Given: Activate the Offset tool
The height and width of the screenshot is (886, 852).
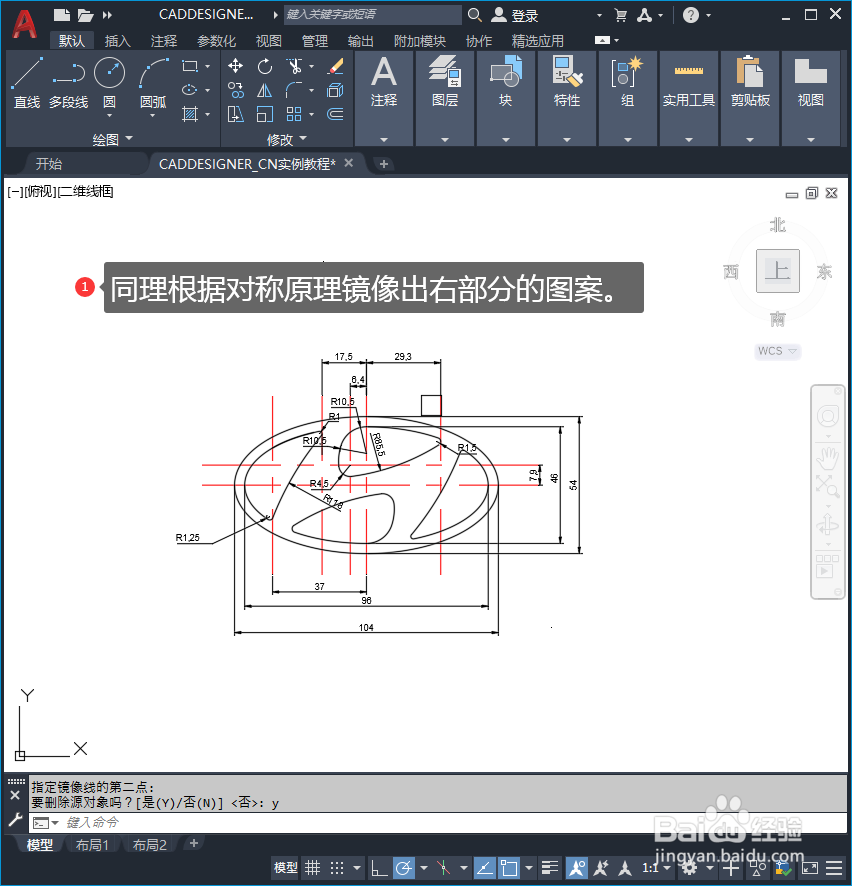Looking at the screenshot, I should click(336, 114).
